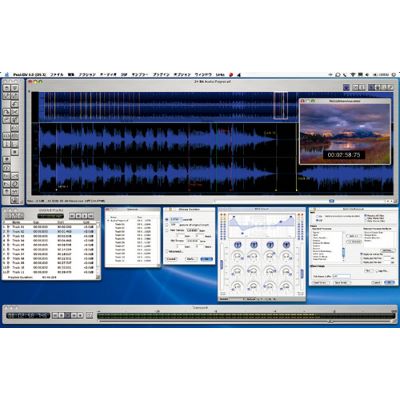Image resolution: width=400 pixels, height=400 pixels.
Task: Select the seconds radio button in Change Duration dialog
Action: 167,219
